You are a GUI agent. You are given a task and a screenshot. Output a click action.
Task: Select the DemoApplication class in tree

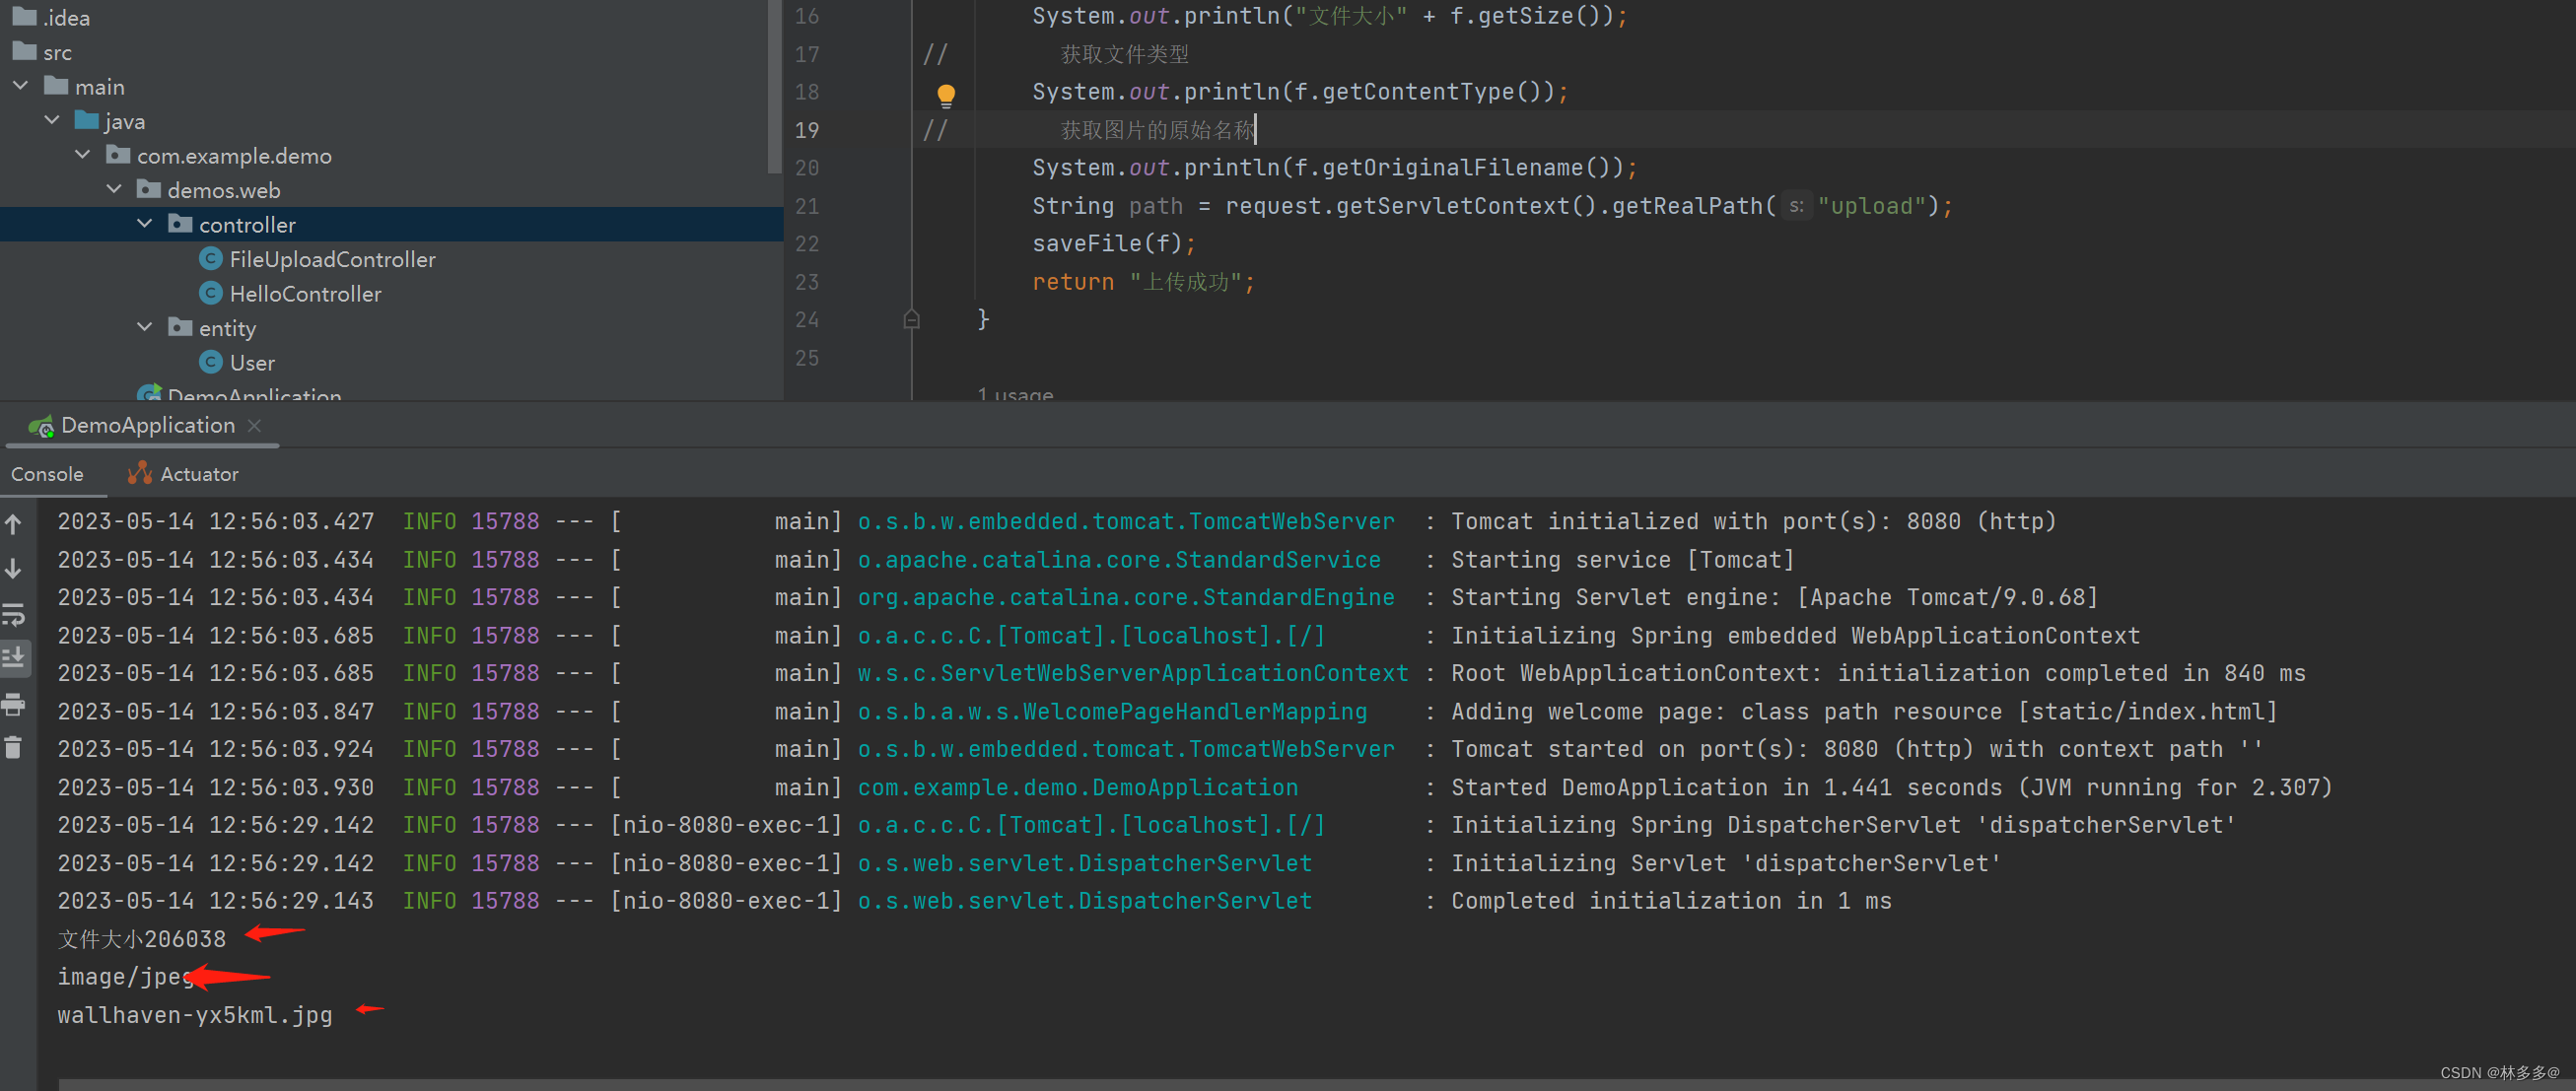(x=254, y=394)
